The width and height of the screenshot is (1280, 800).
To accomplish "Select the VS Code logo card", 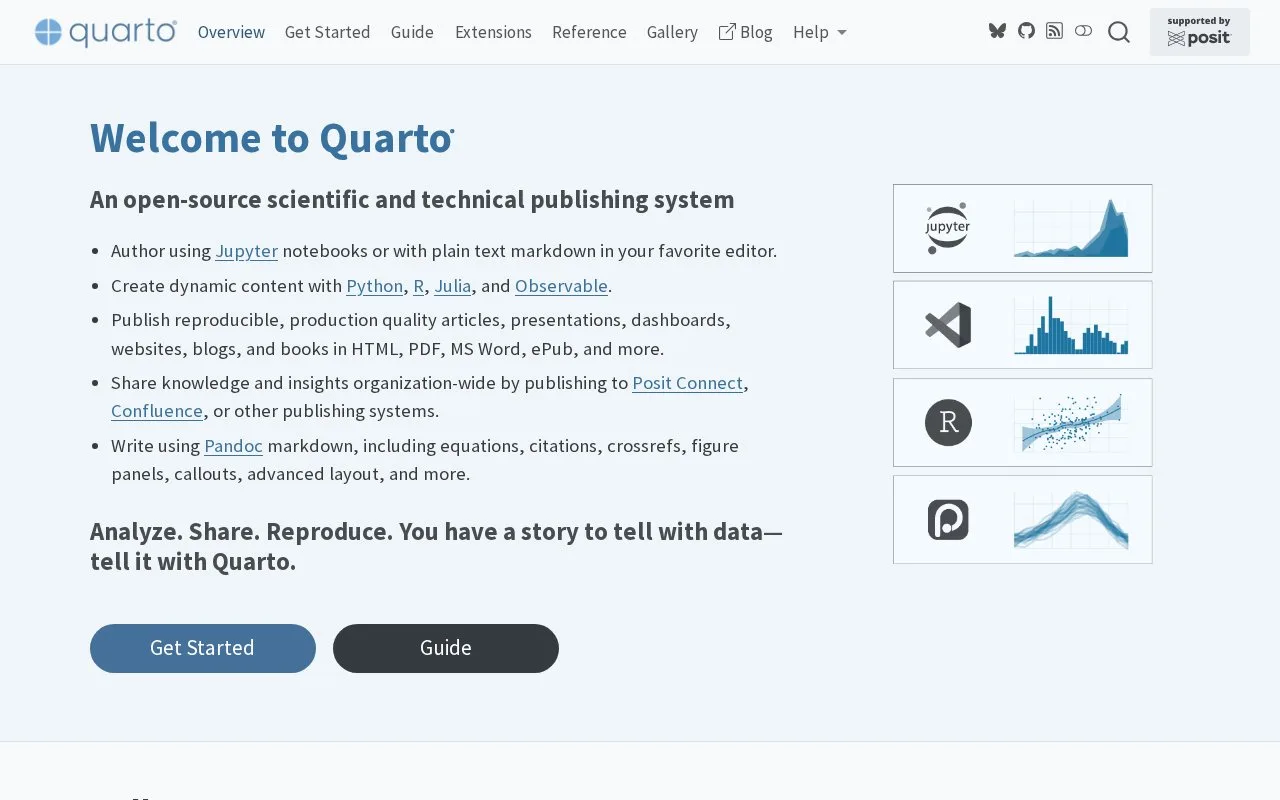I will coord(1022,325).
